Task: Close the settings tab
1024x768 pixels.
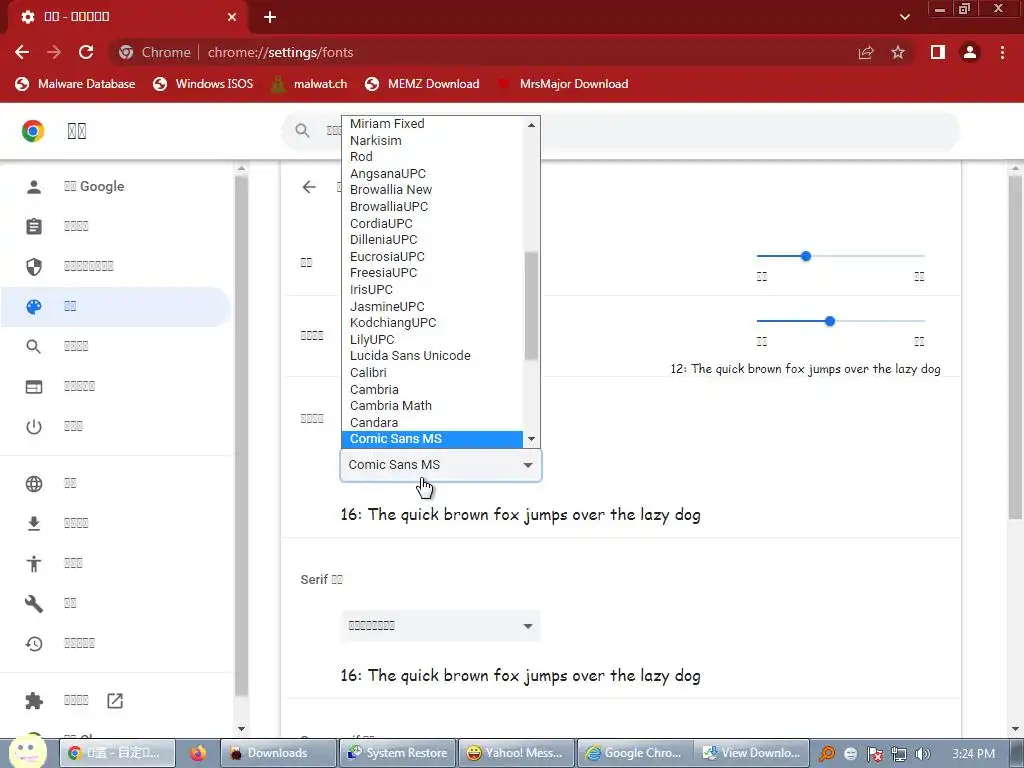Action: pyautogui.click(x=232, y=17)
